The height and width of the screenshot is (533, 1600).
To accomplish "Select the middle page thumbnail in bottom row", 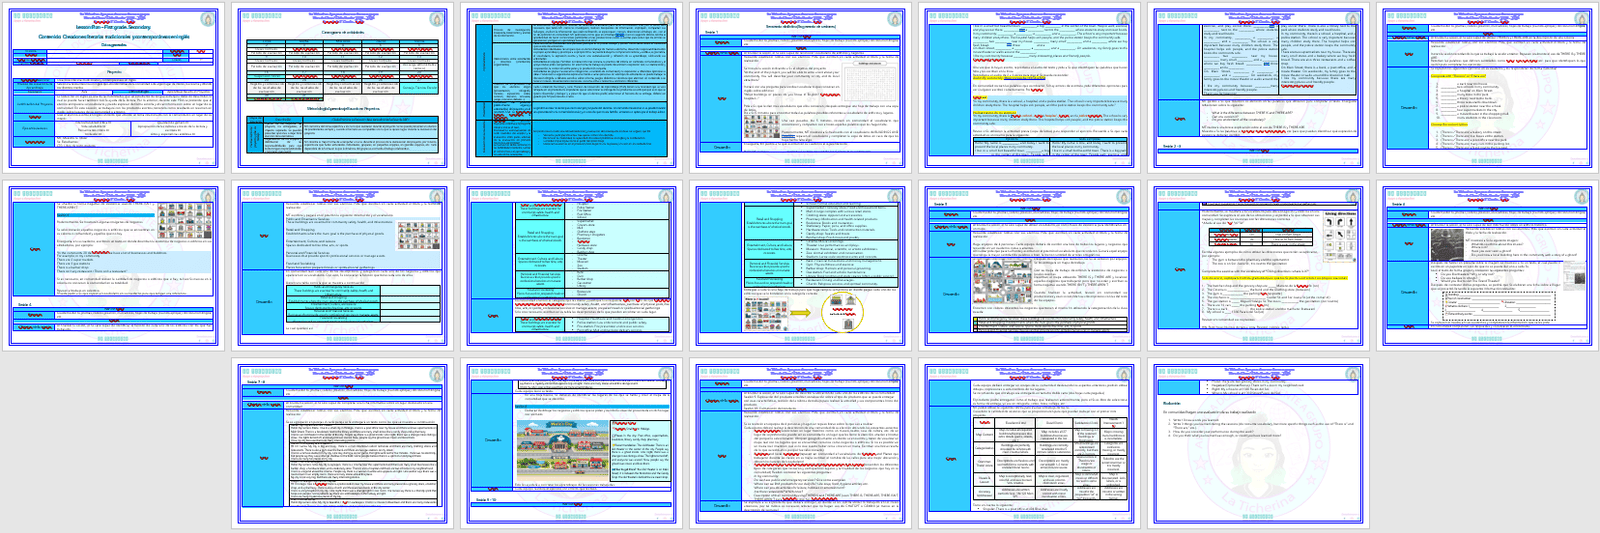I will pyautogui.click(x=800, y=444).
